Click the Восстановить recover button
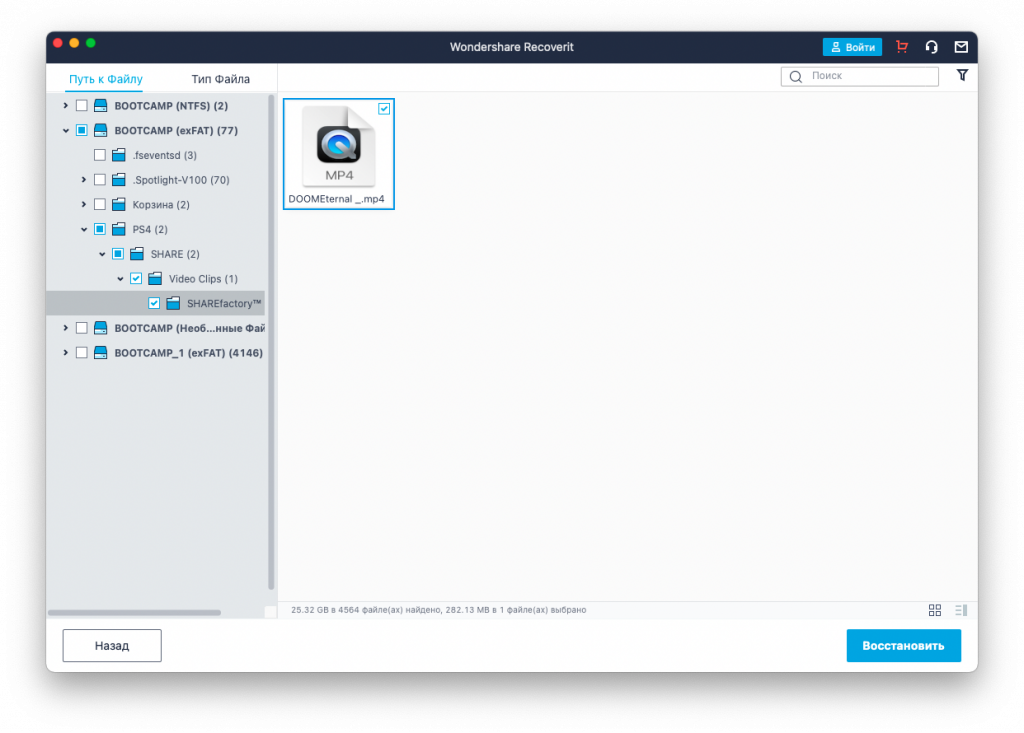Viewport: 1024px width, 733px height. tap(903, 645)
